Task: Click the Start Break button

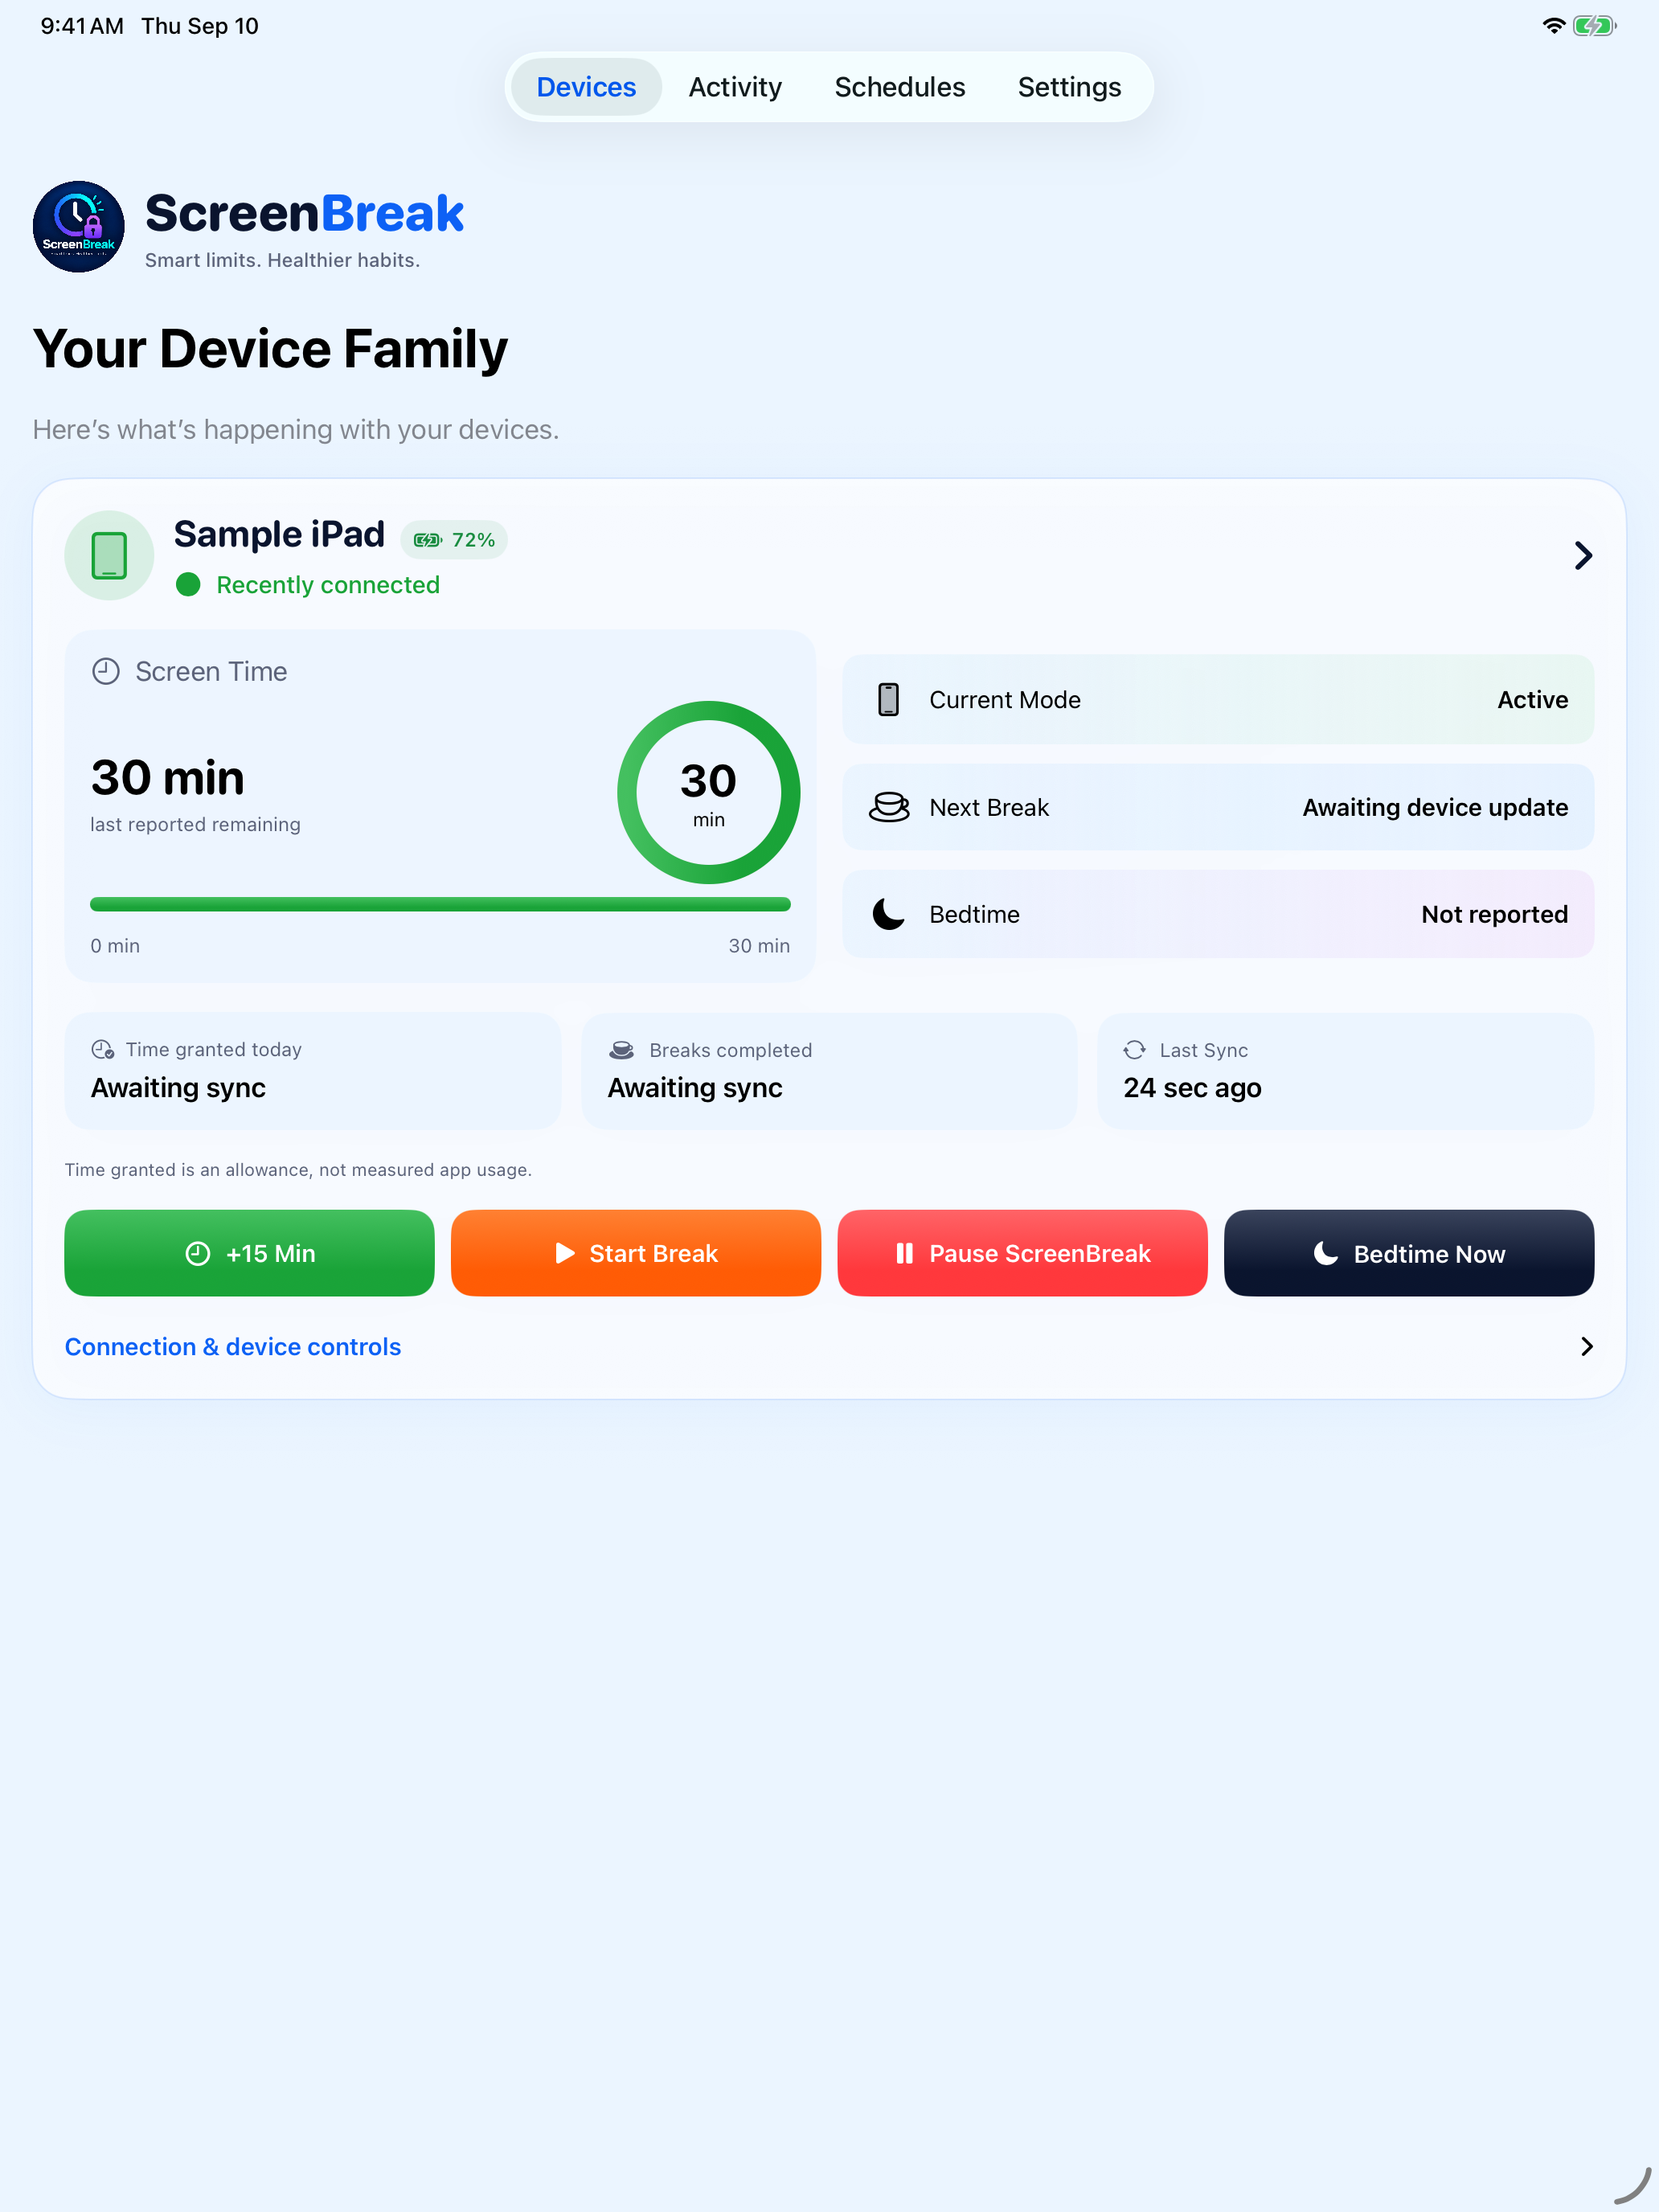Action: point(635,1253)
